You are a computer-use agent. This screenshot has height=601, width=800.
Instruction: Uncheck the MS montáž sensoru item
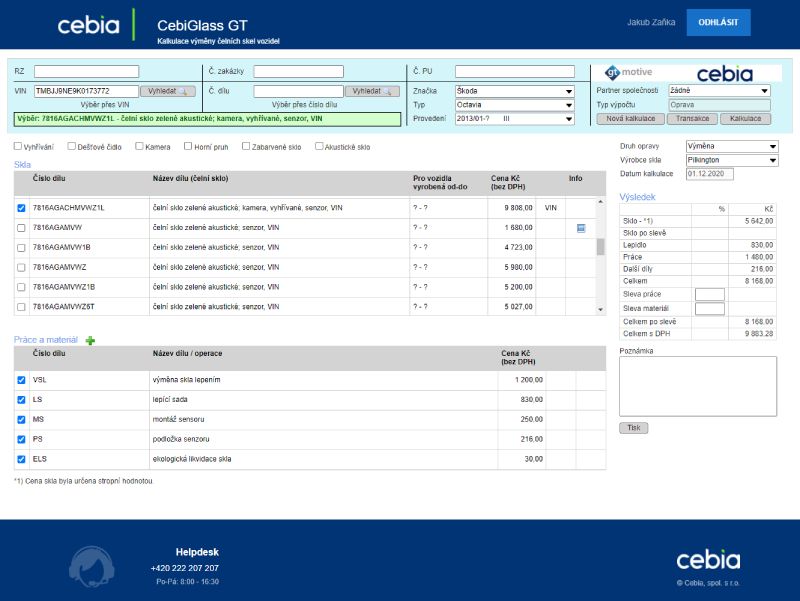pyautogui.click(x=21, y=420)
